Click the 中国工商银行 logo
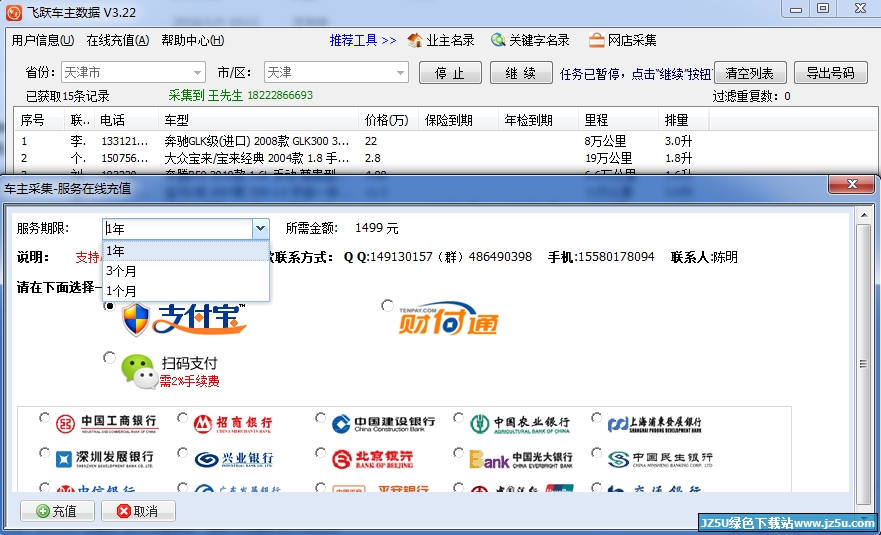 point(107,423)
